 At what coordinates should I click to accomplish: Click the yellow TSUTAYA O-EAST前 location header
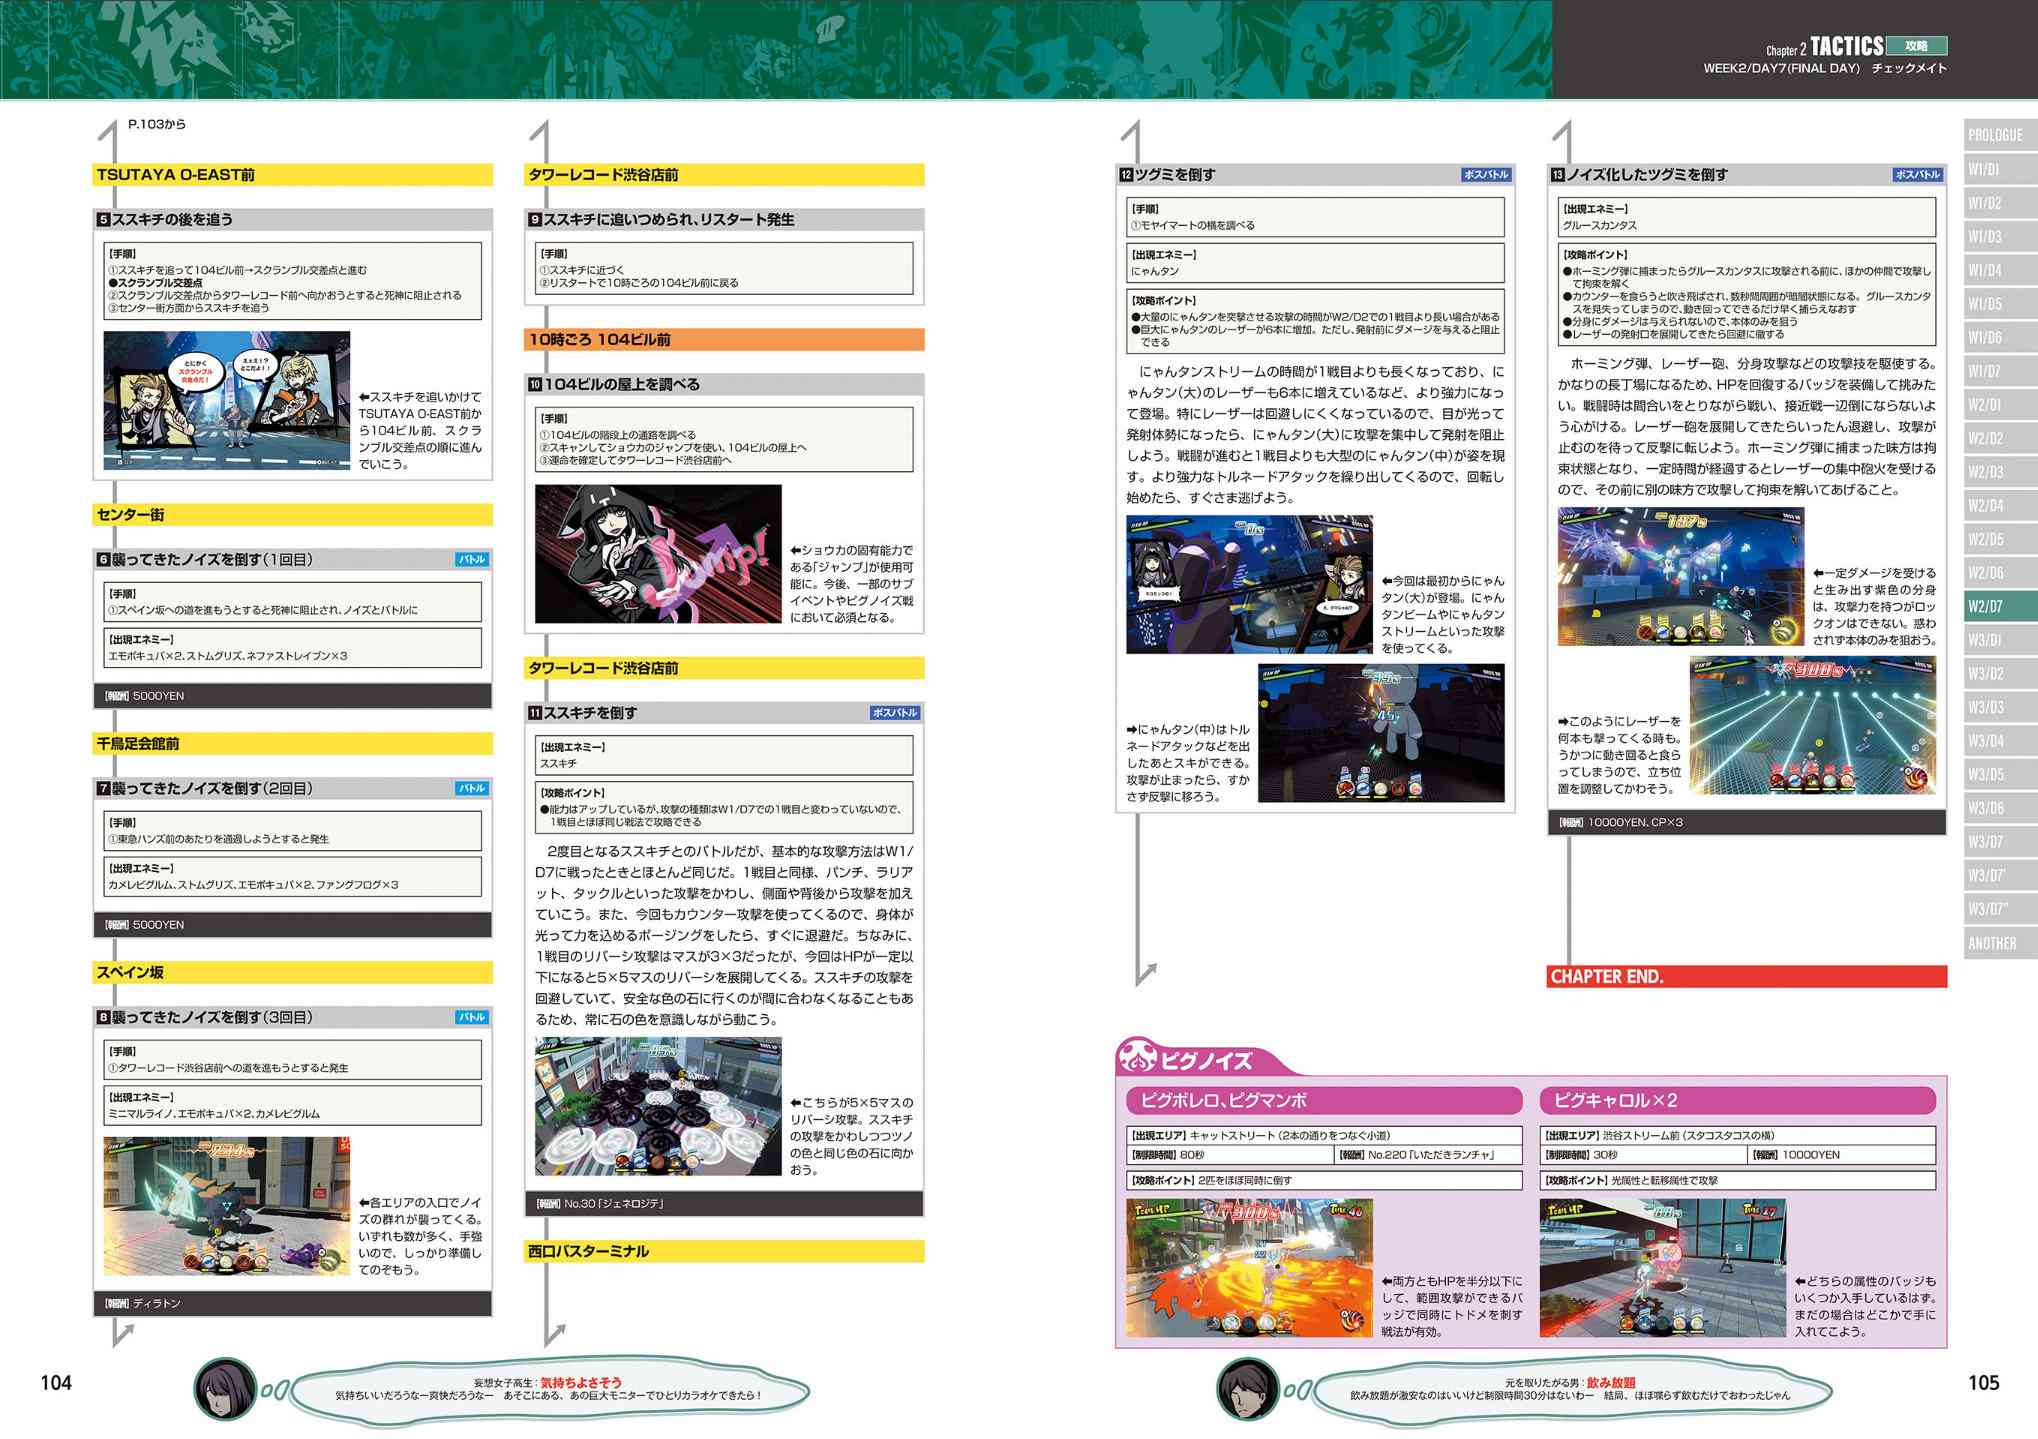point(292,175)
